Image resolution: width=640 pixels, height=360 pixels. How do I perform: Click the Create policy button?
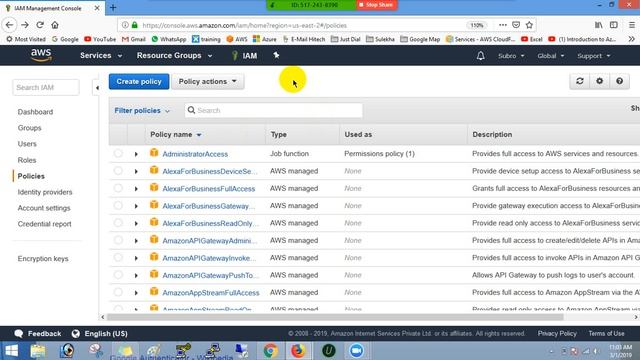(139, 81)
